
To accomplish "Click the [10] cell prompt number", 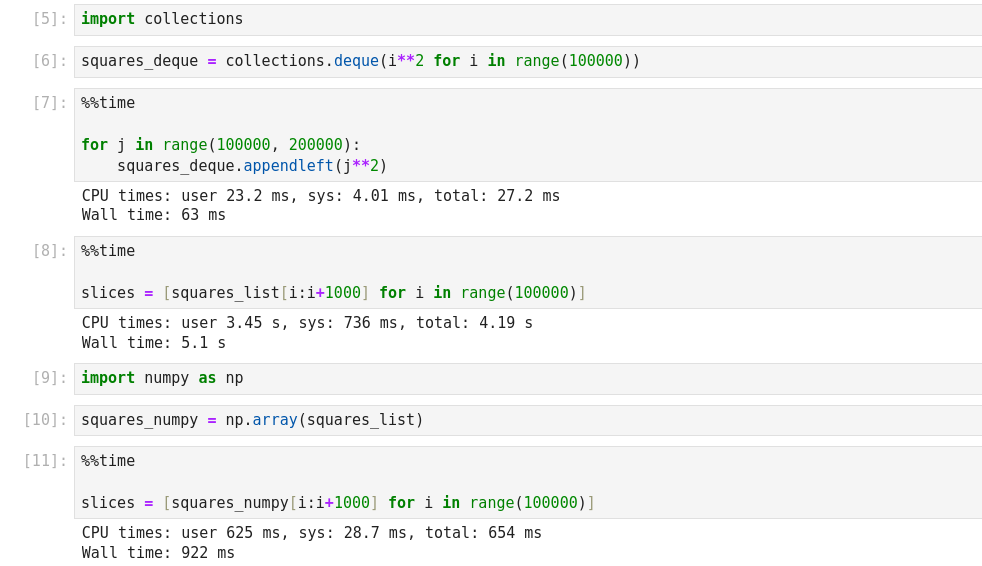I will [45, 420].
